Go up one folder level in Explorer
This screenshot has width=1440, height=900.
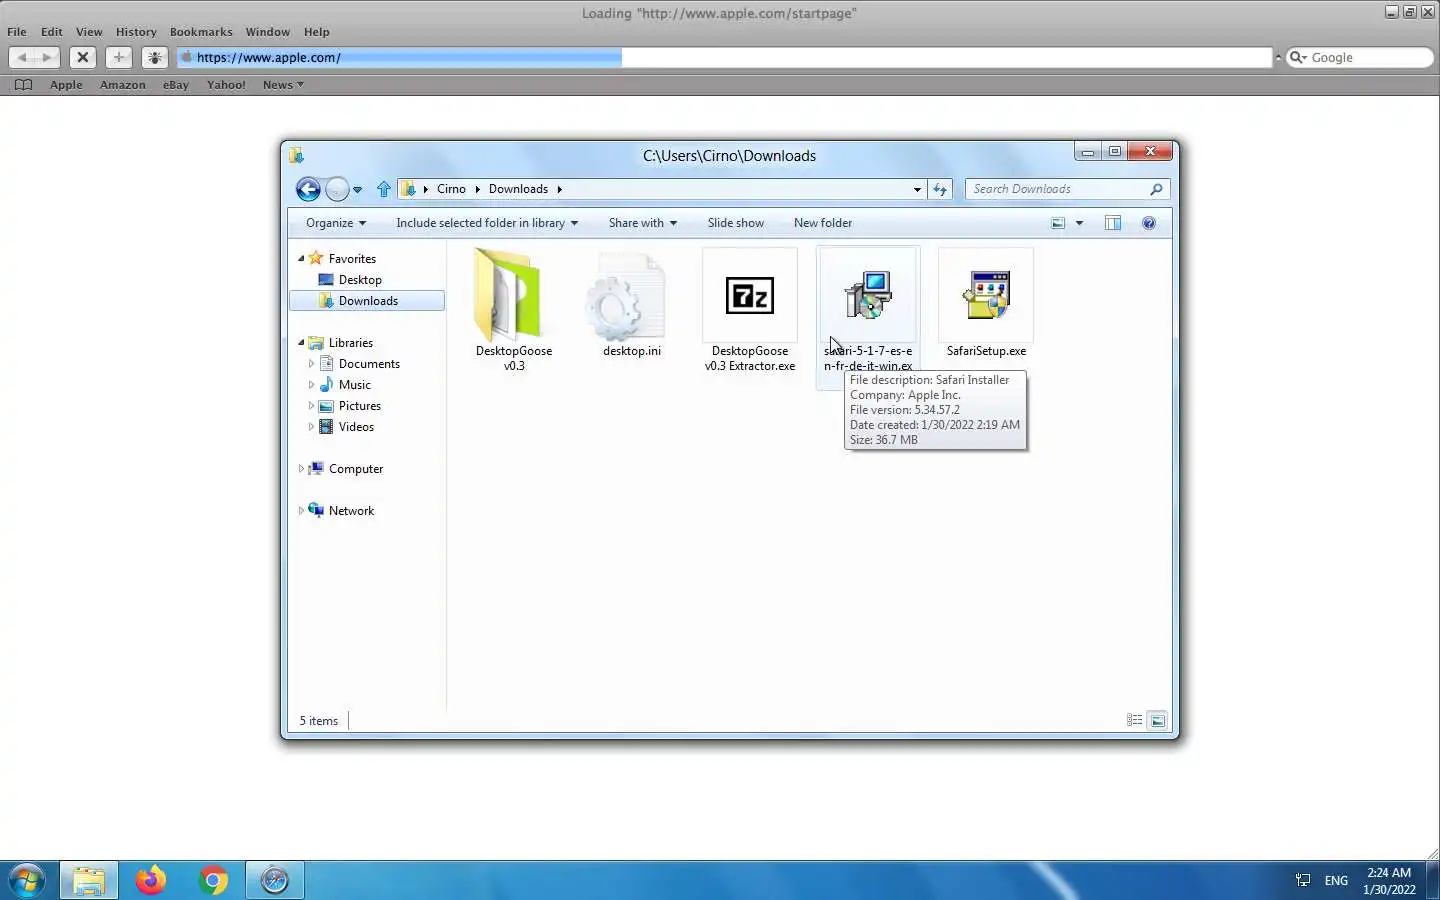coord(384,189)
